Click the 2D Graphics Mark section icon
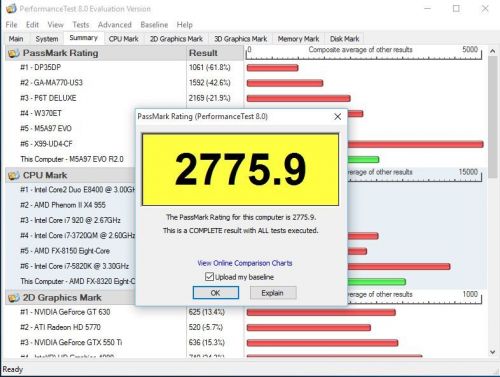This screenshot has width=500, height=377. pos(14,298)
